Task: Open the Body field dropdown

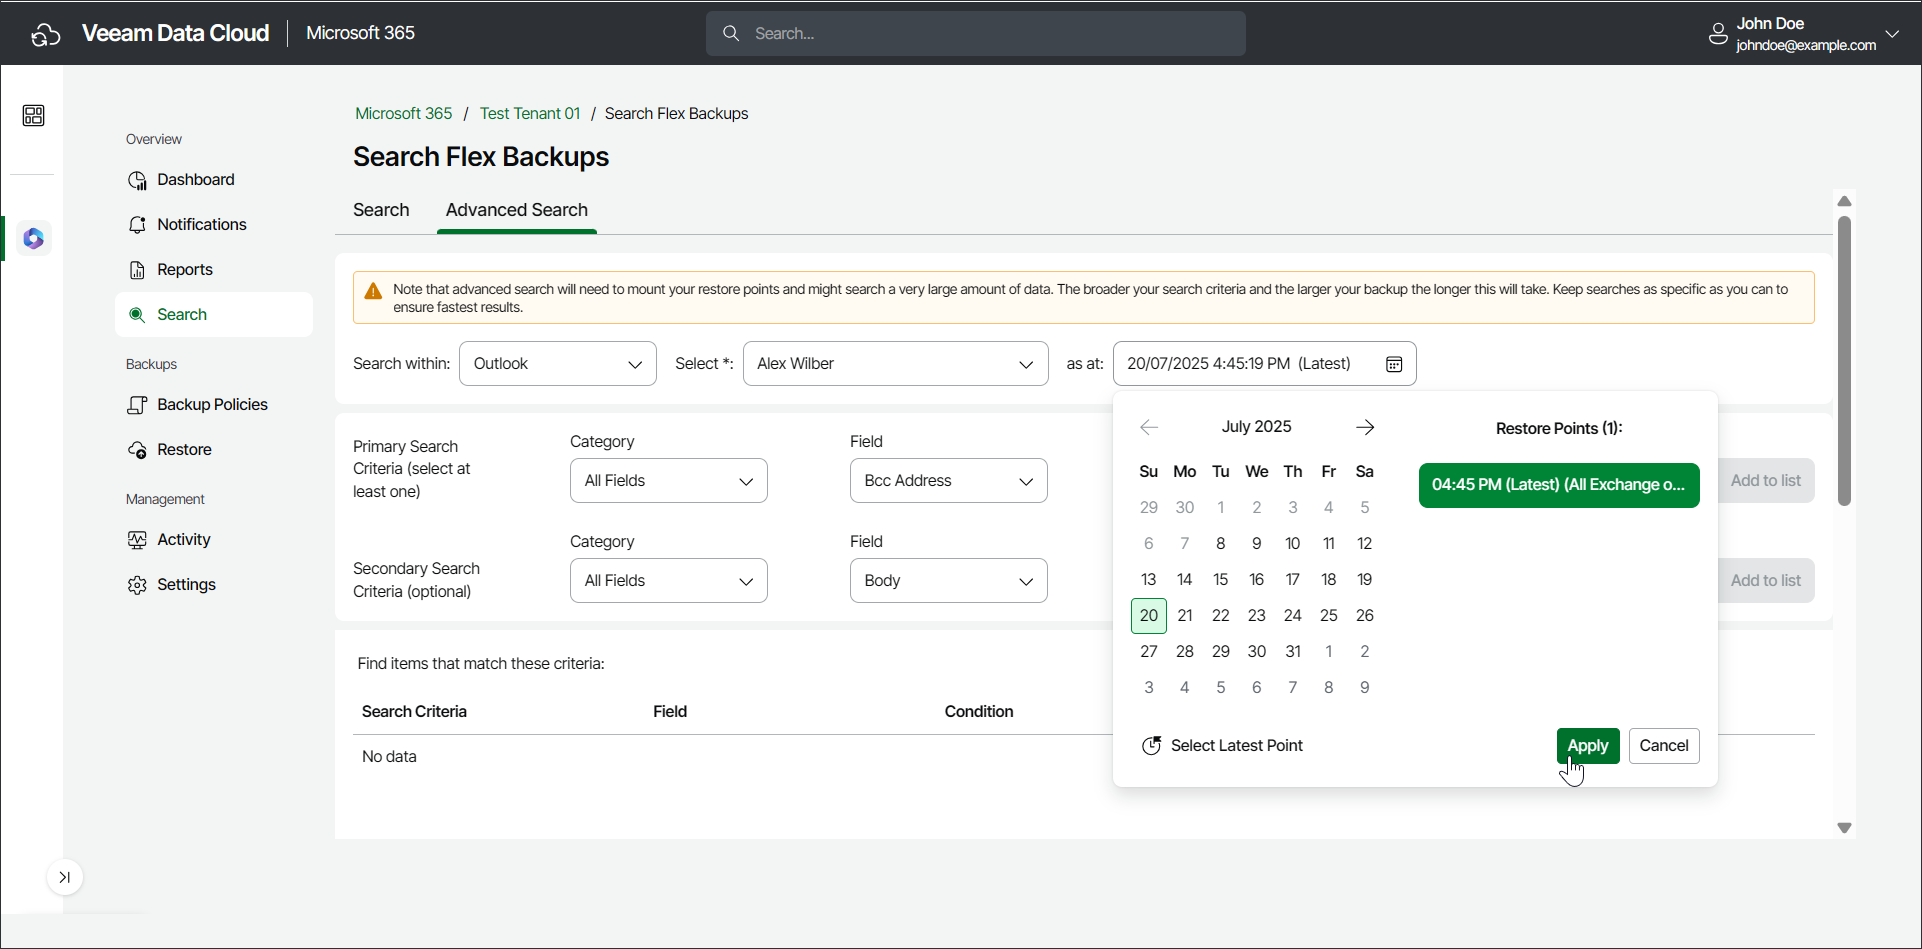Action: pos(949,581)
